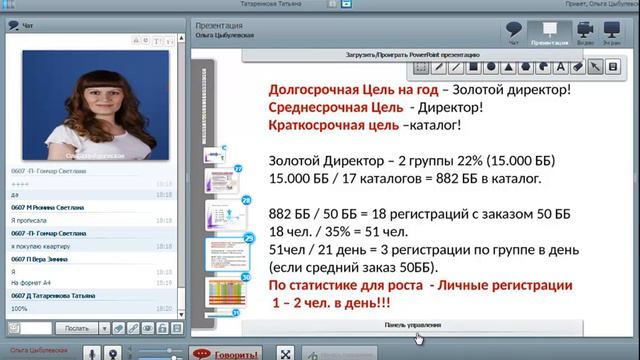Switch to the Видео view tab
Screen dimensions: 640x360
pyautogui.click(x=585, y=33)
